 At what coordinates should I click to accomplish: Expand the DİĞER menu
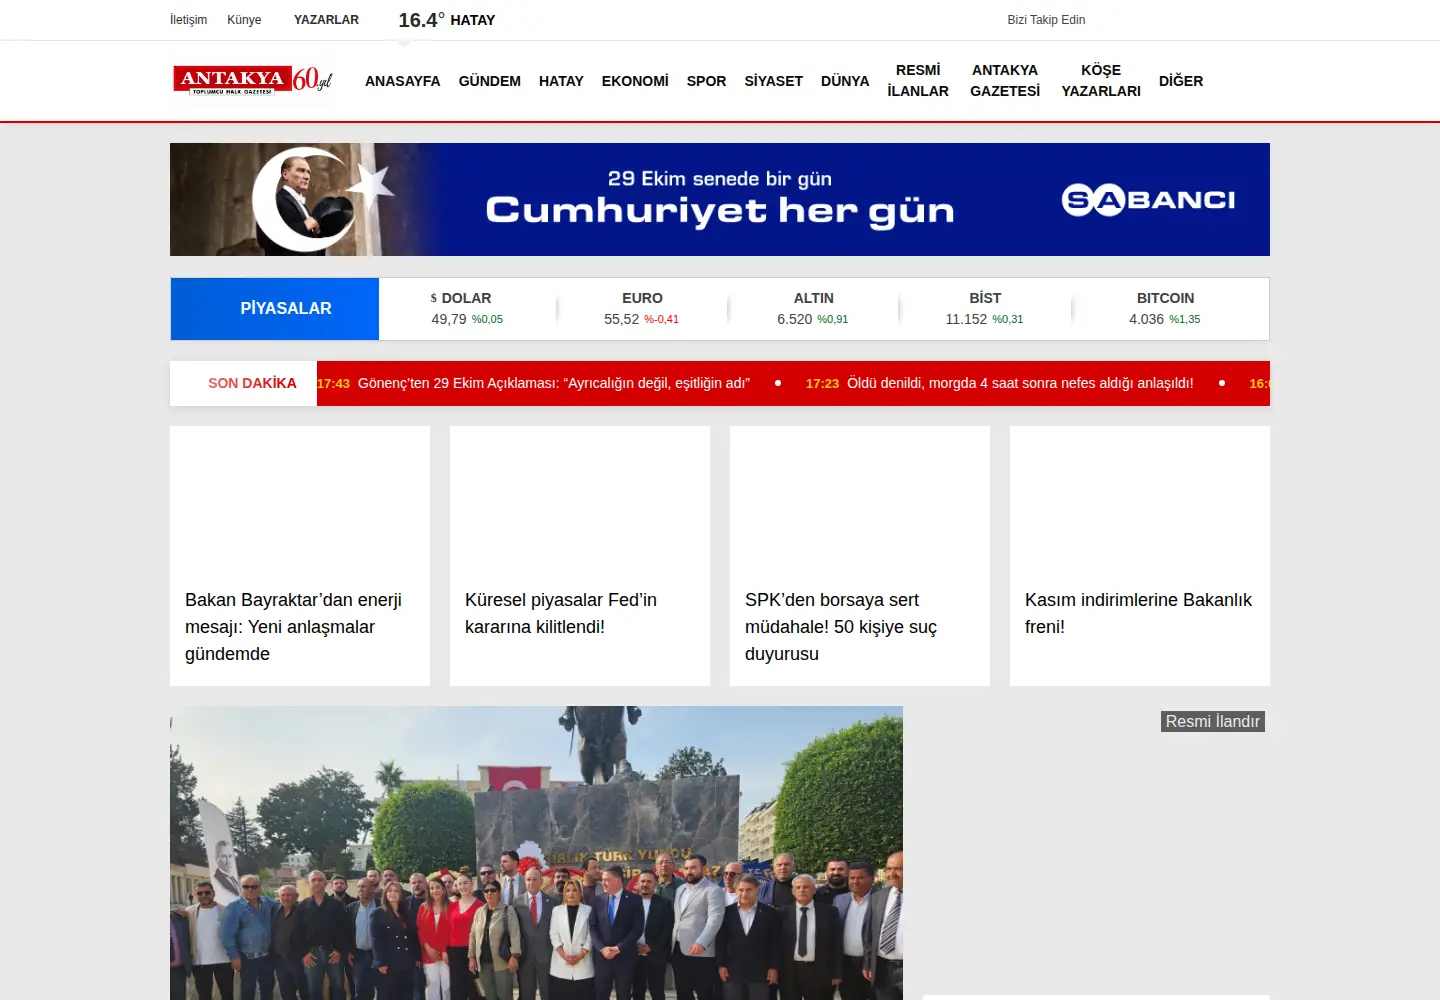coord(1181,81)
